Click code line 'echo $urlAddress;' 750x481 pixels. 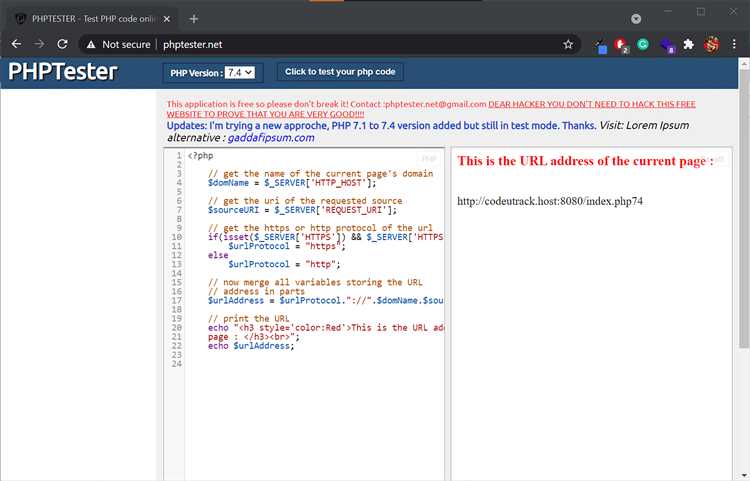tap(251, 346)
